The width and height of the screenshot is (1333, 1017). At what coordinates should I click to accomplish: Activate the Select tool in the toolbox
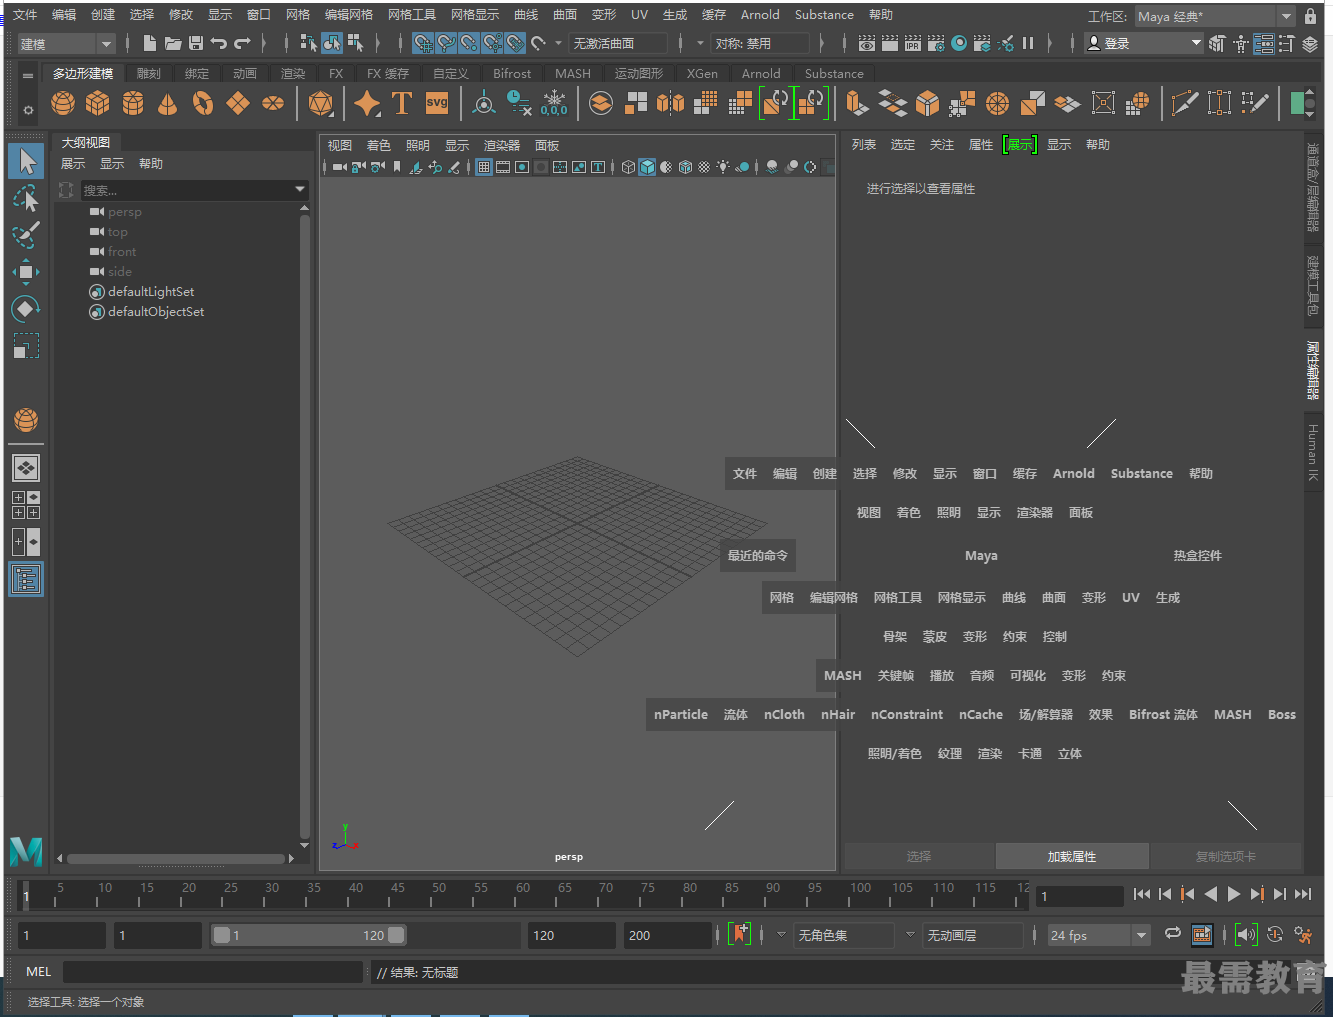click(26, 161)
